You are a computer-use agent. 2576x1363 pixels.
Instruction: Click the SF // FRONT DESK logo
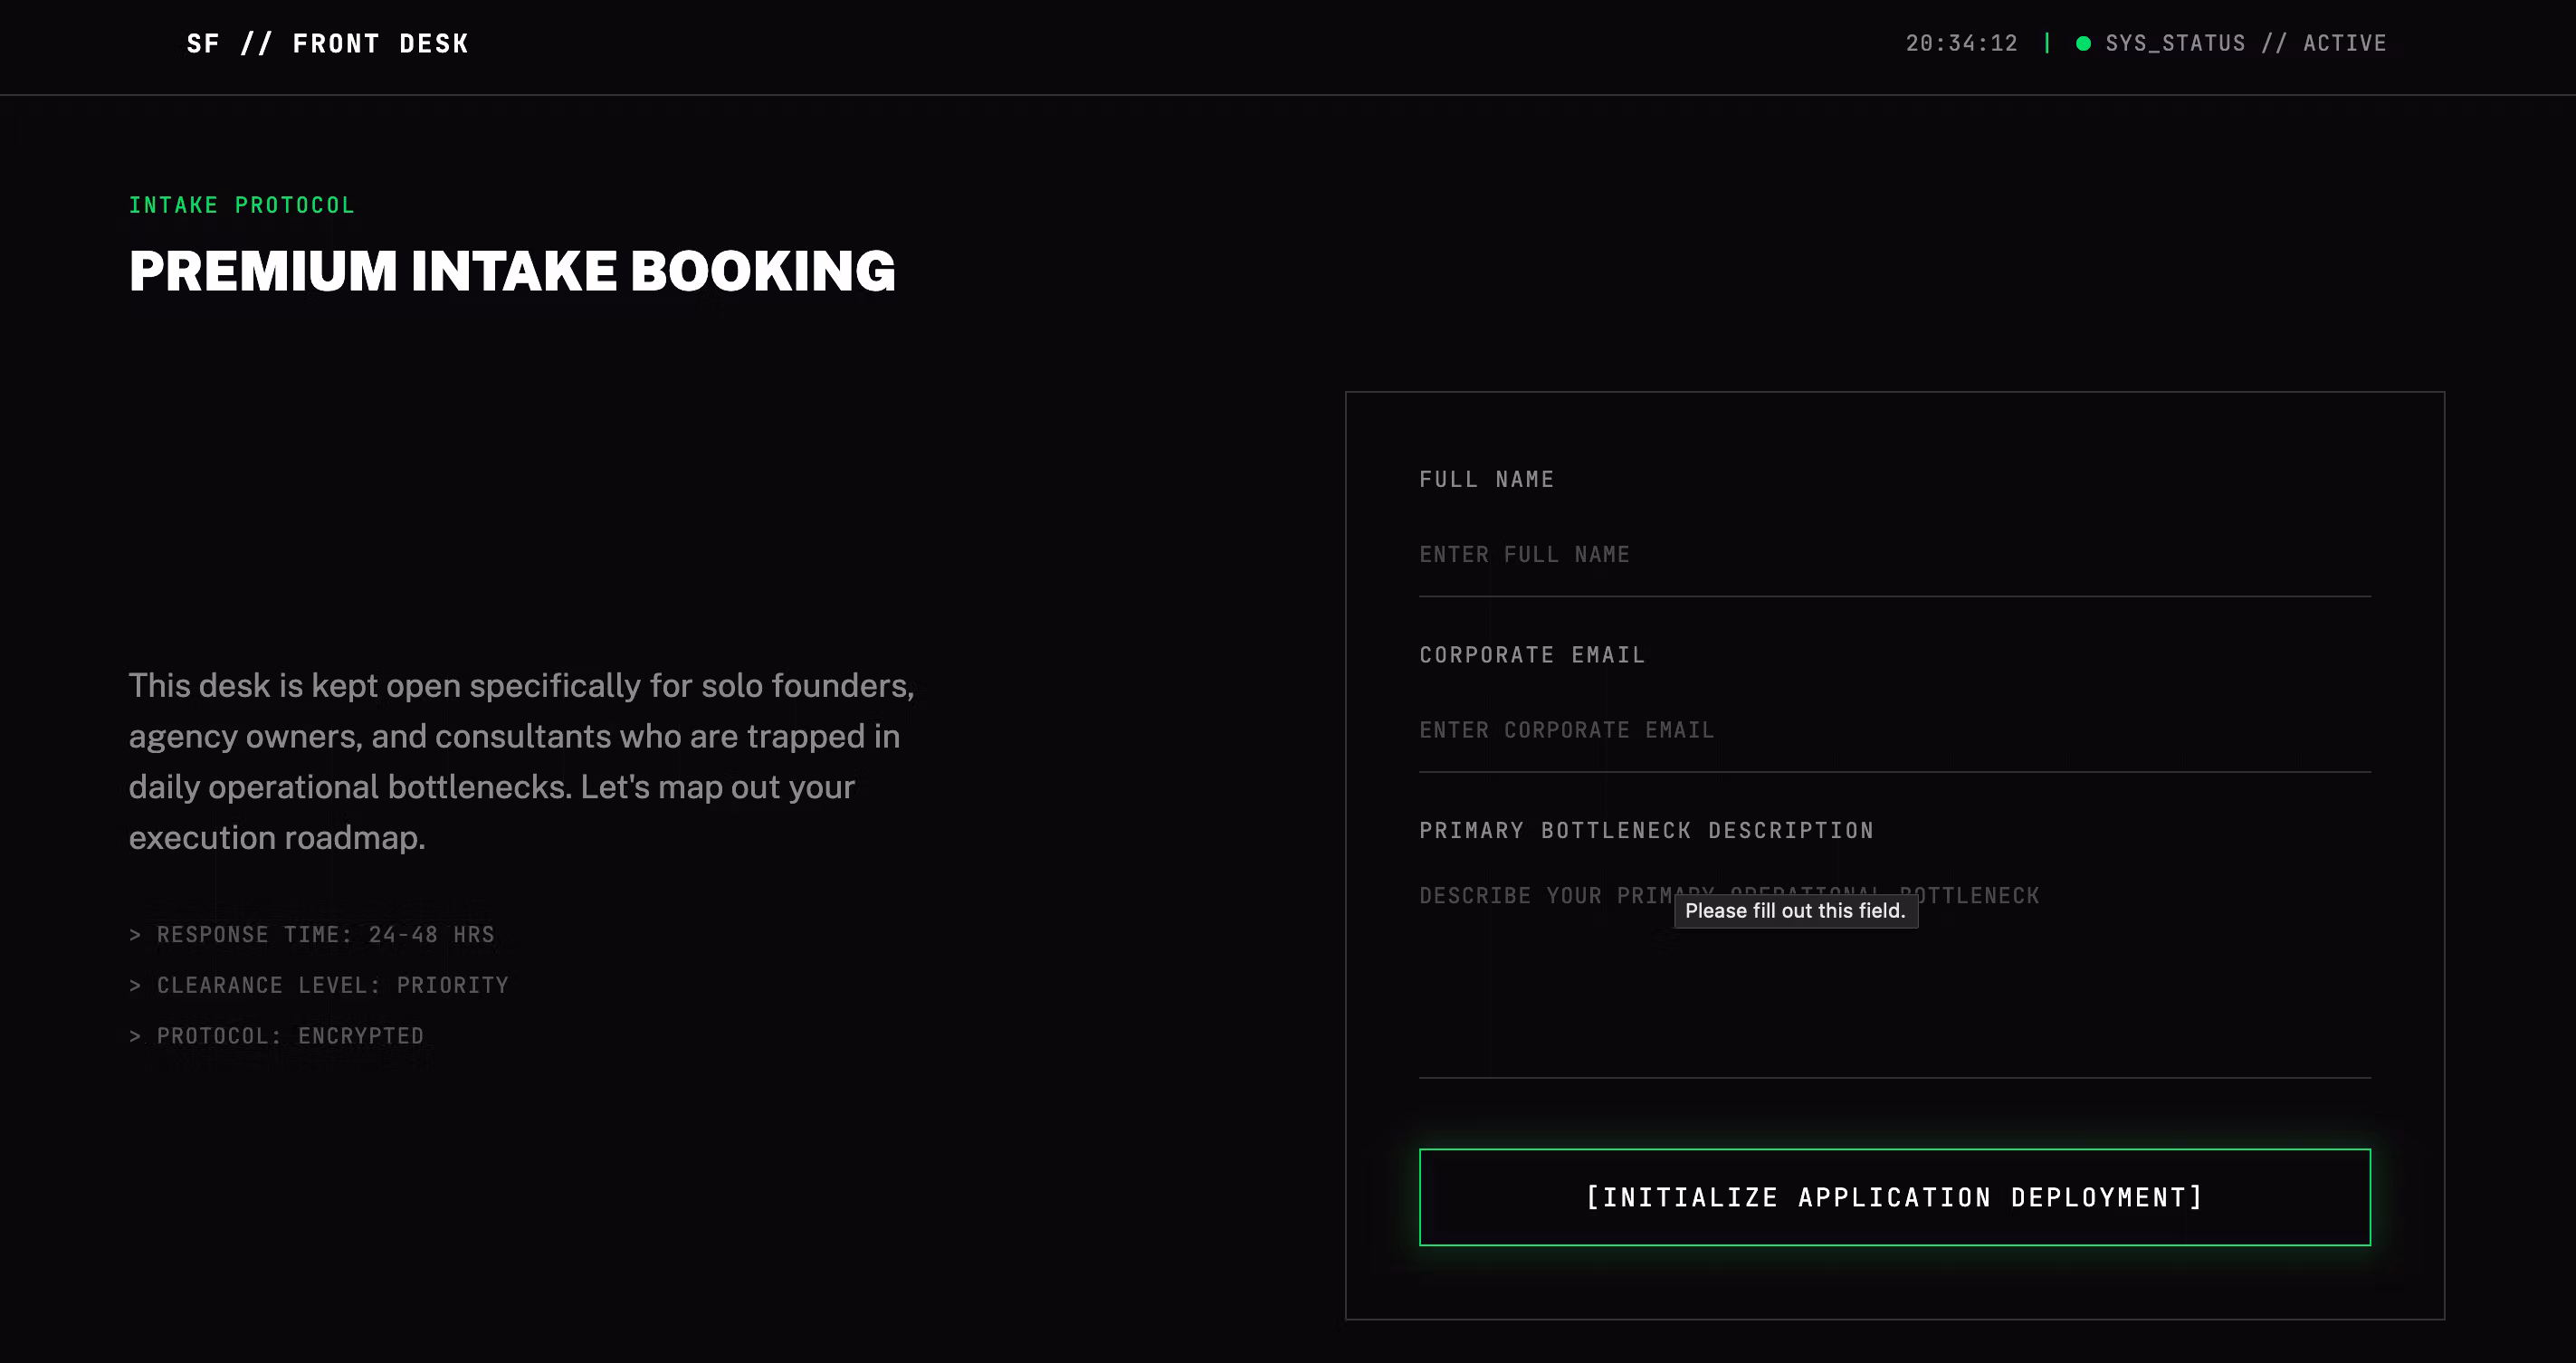click(327, 44)
